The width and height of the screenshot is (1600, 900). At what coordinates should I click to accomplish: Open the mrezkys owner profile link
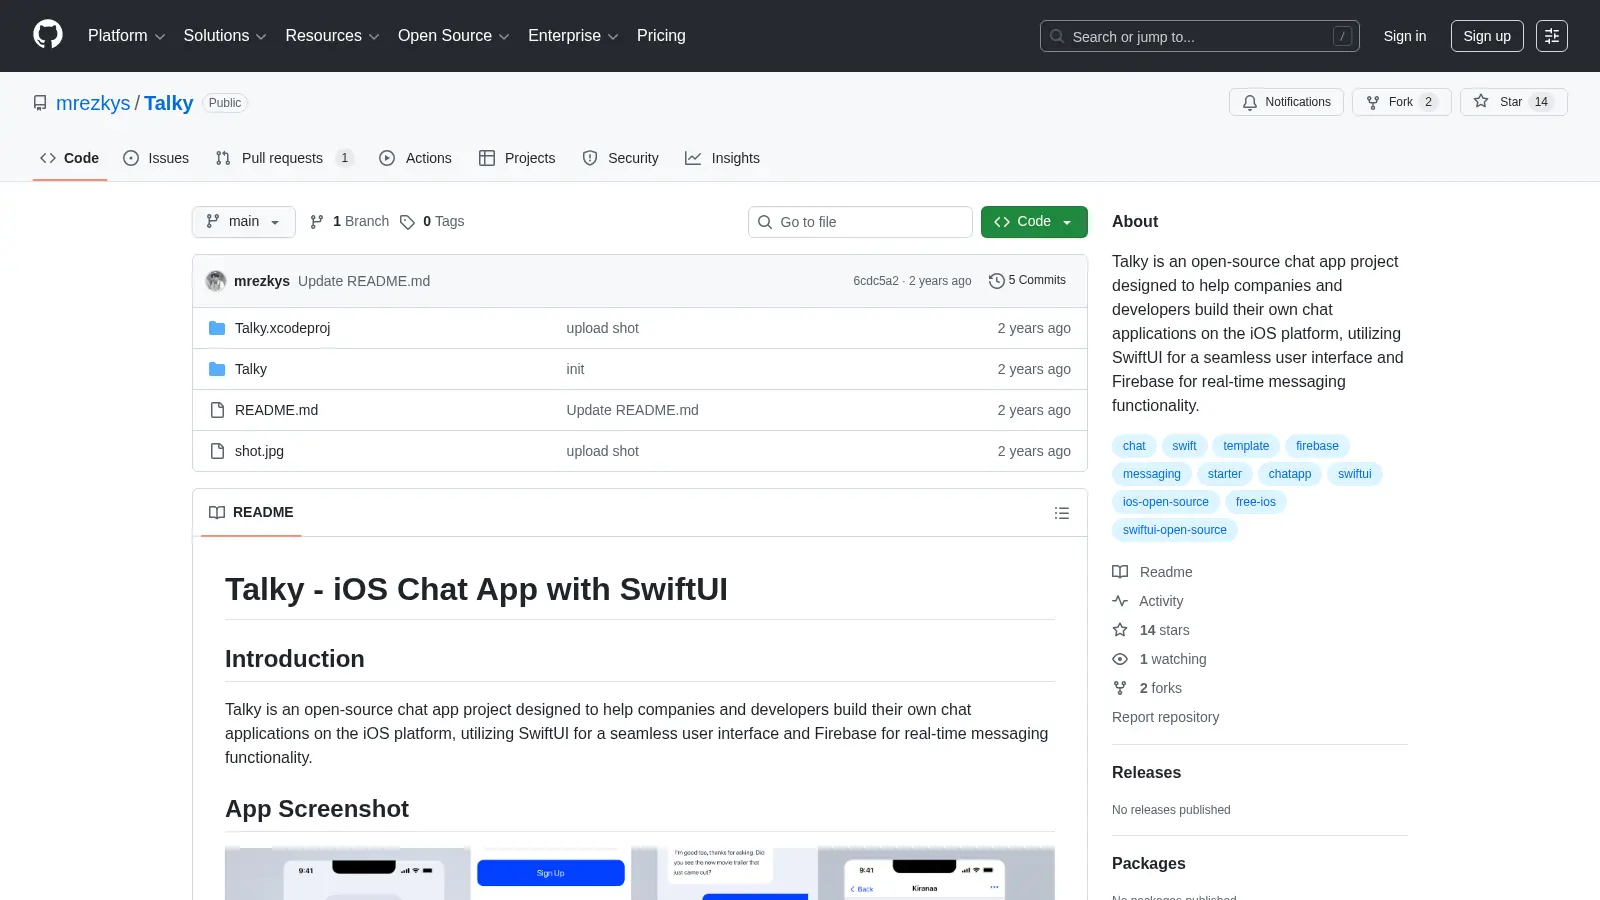pos(93,103)
